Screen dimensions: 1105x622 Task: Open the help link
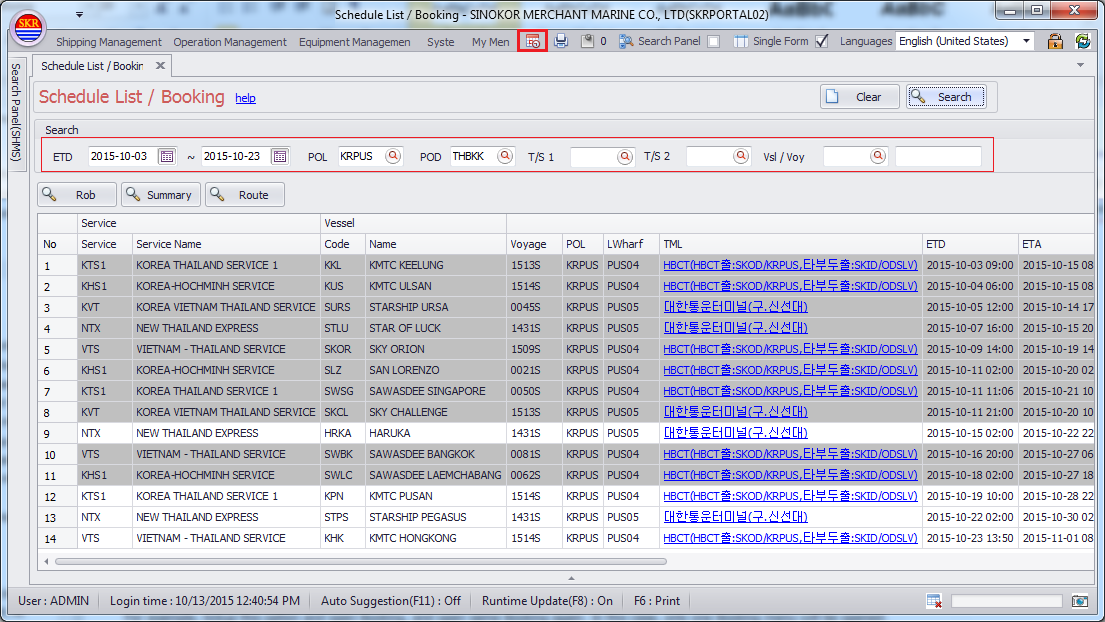(245, 98)
